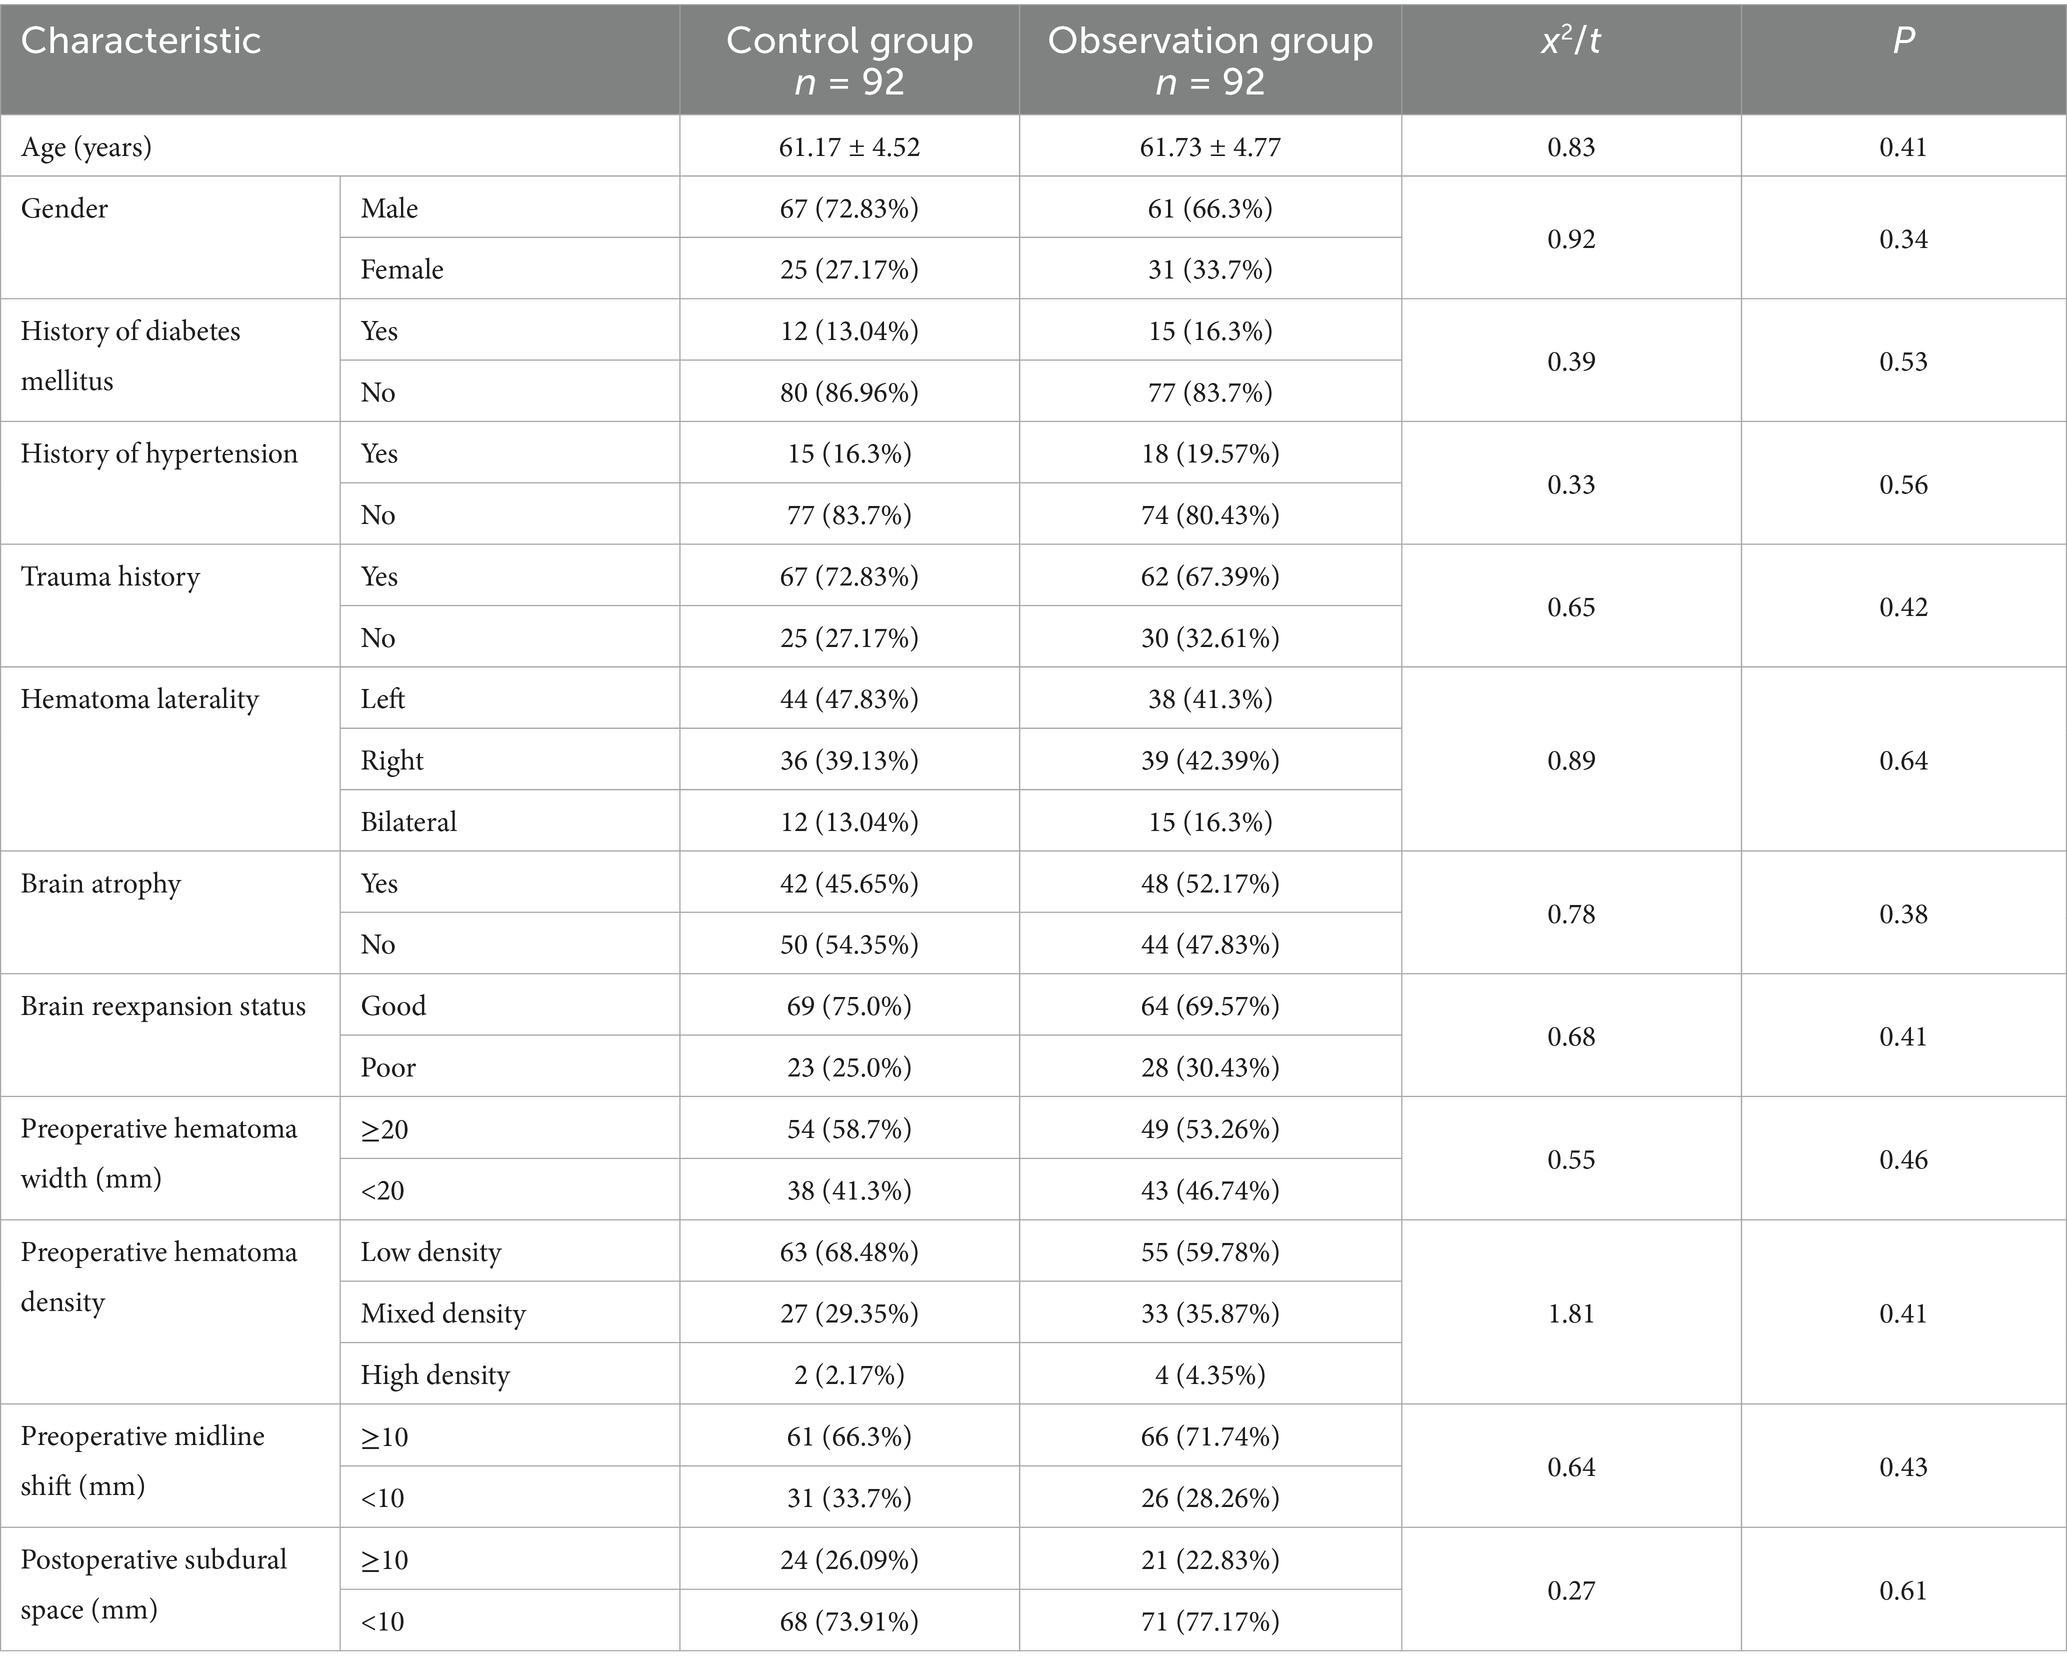Select the Brain atrophy row label
Image resolution: width=2067 pixels, height=1669 pixels.
(100, 884)
